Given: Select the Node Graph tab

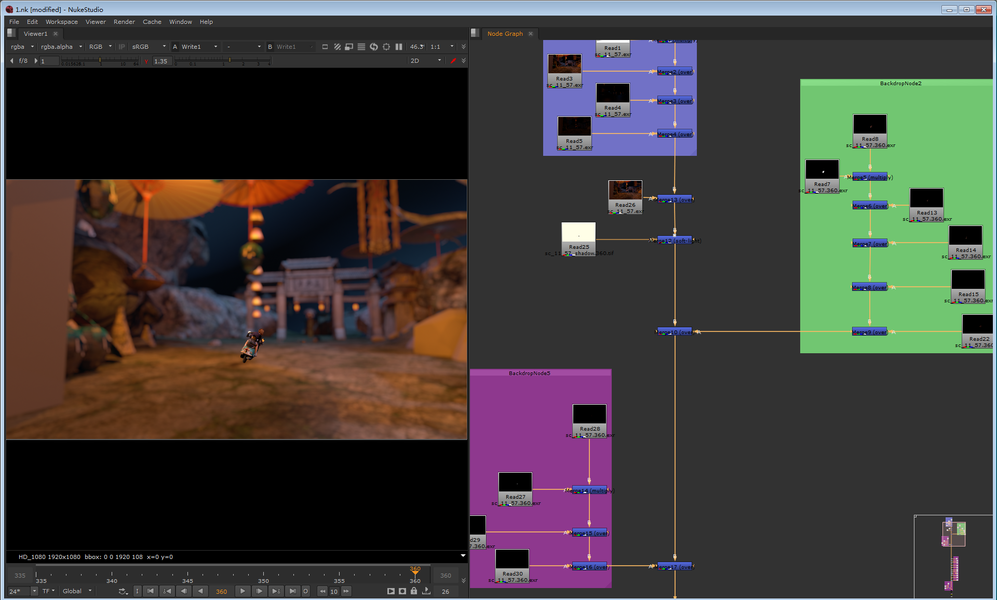Looking at the screenshot, I should tap(505, 34).
